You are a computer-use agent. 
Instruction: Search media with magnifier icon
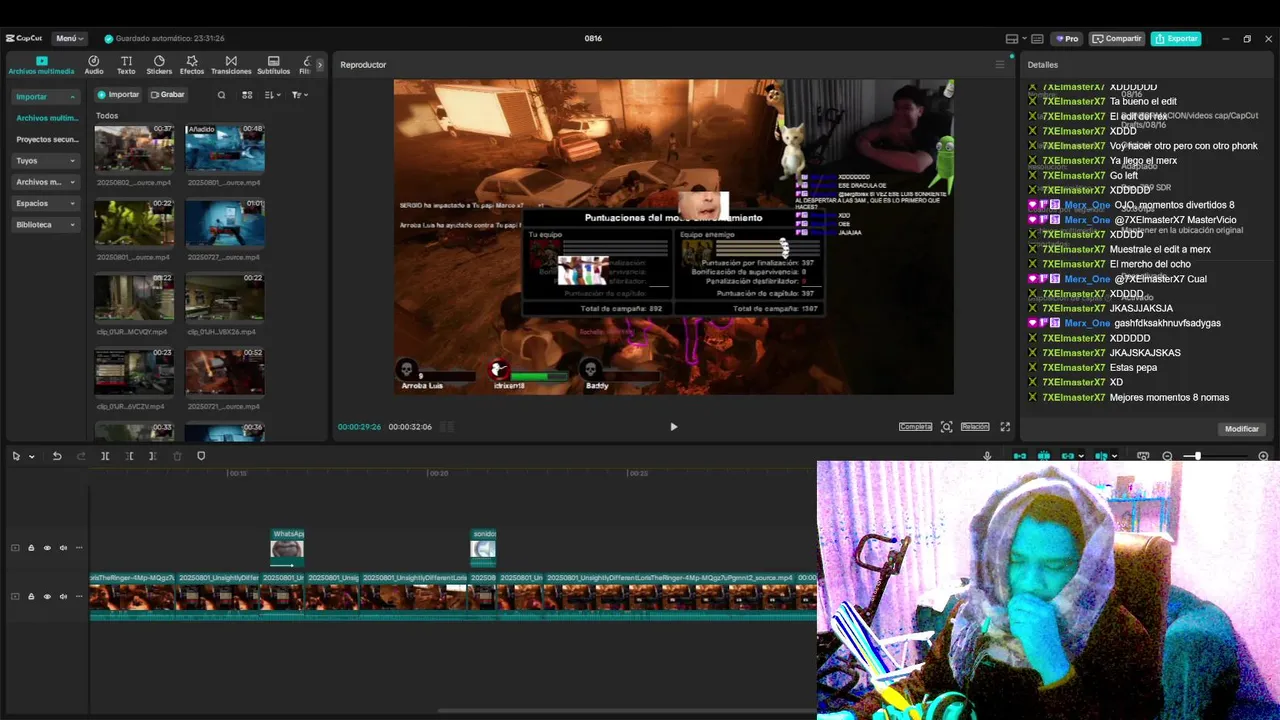[222, 95]
